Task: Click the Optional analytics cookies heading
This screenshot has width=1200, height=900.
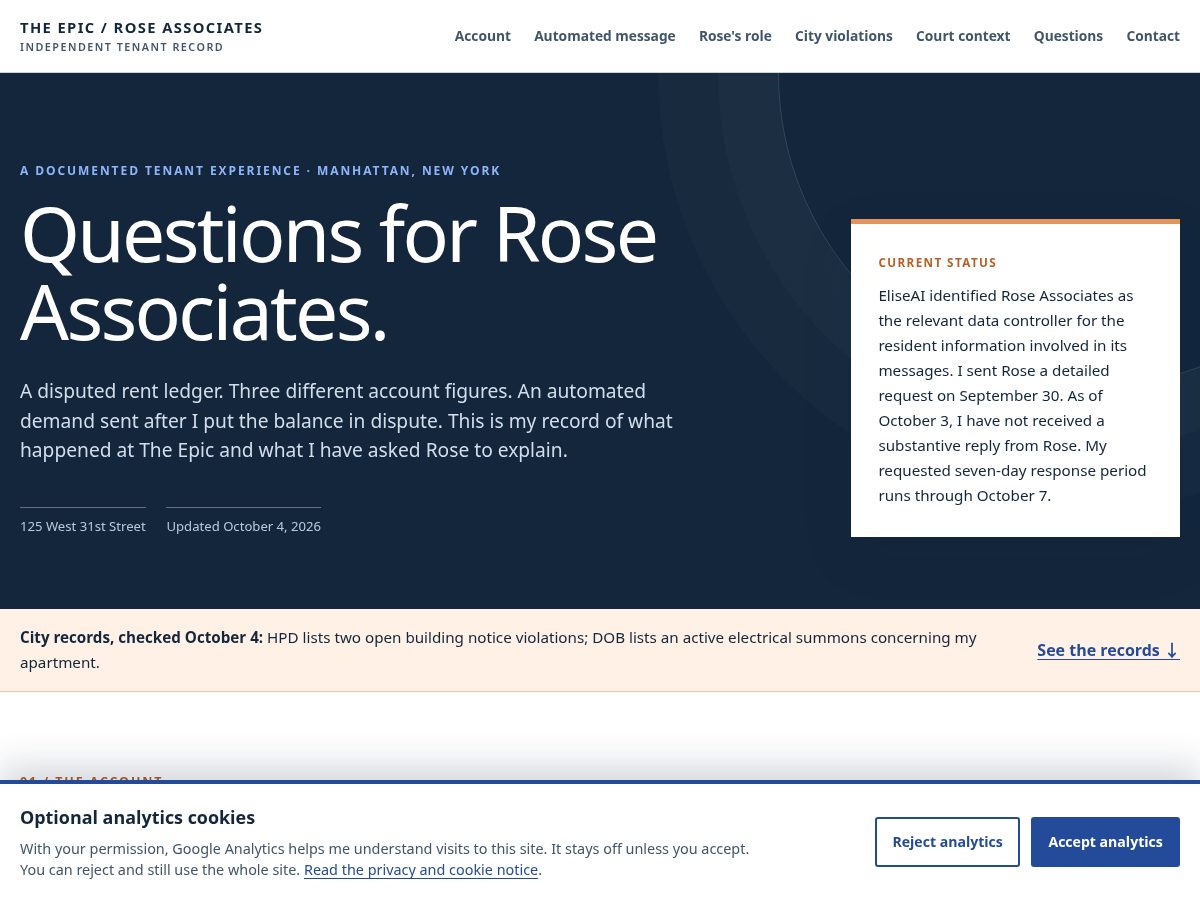Action: [137, 818]
